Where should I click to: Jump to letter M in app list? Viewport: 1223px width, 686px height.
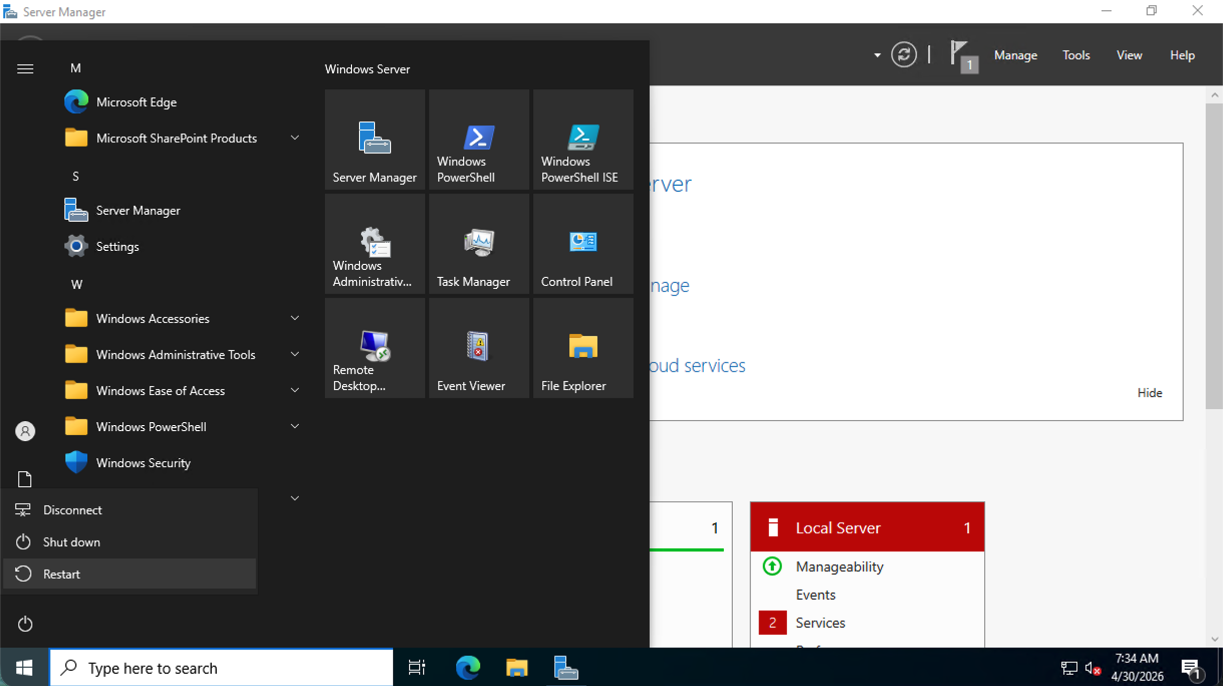tap(76, 68)
